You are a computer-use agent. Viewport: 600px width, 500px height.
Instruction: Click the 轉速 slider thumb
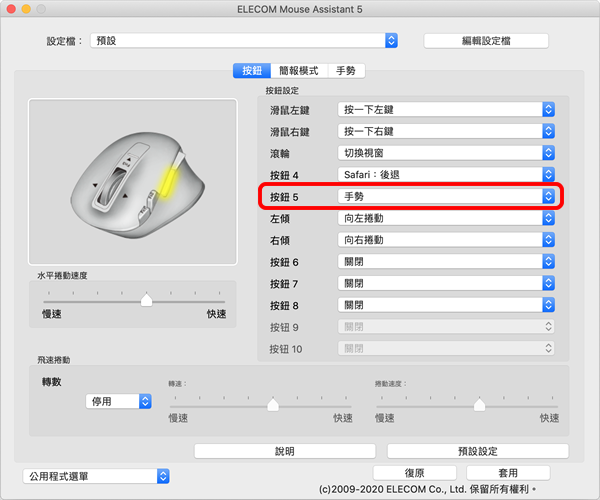[273, 404]
